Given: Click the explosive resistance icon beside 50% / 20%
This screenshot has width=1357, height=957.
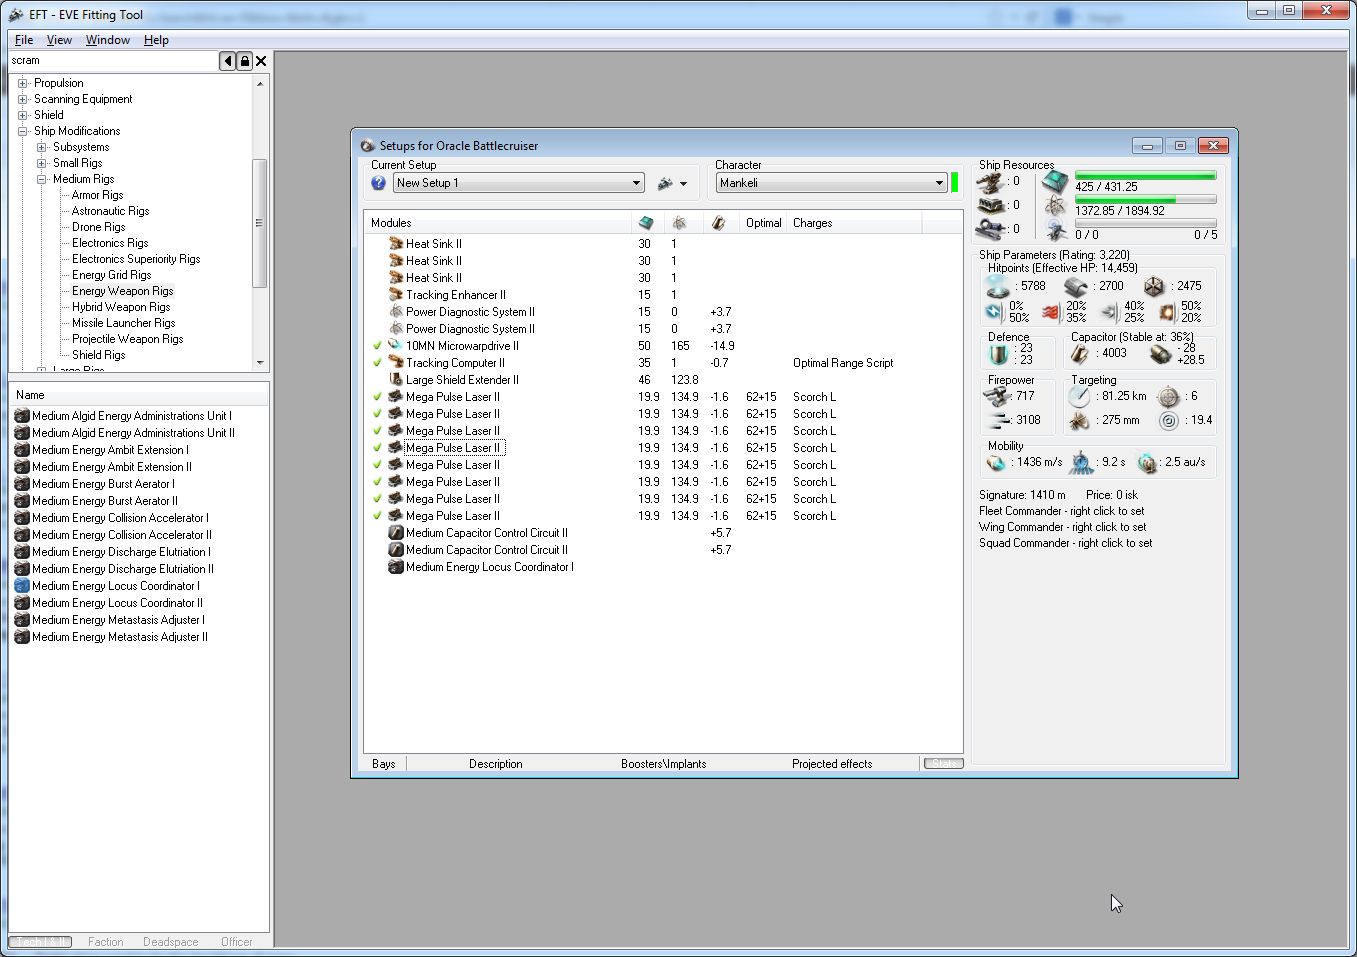Looking at the screenshot, I should (1166, 312).
